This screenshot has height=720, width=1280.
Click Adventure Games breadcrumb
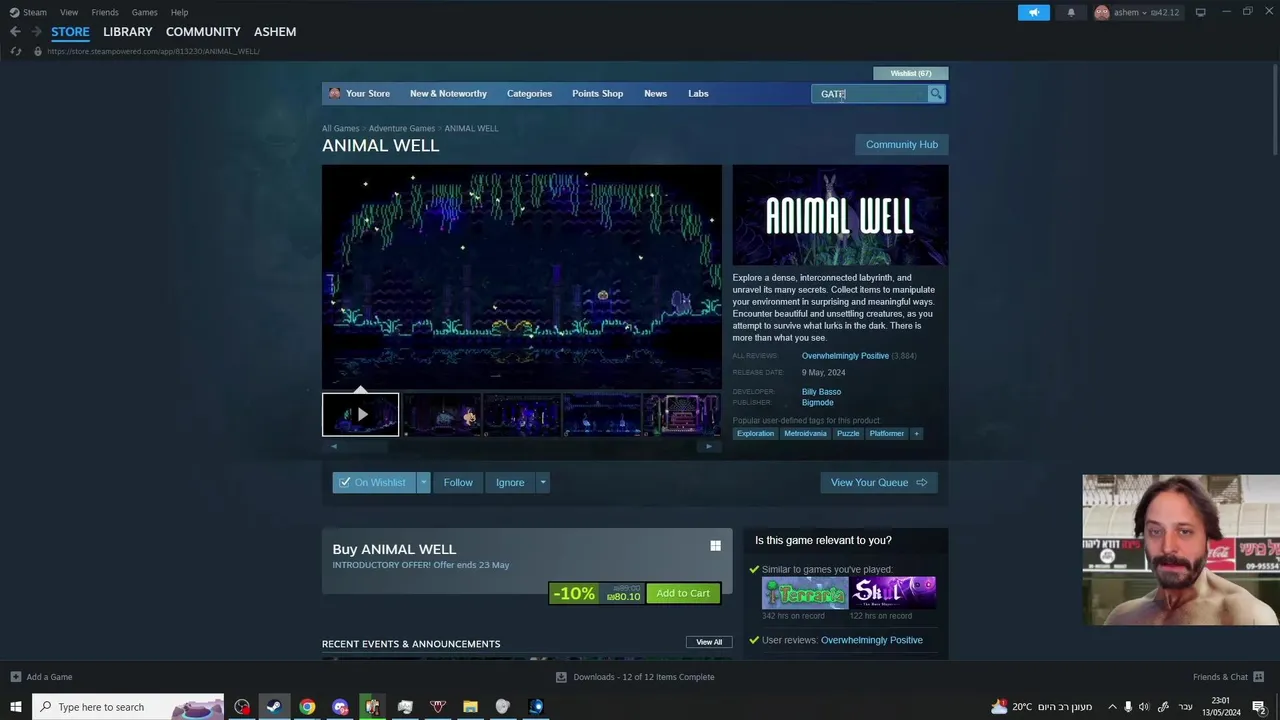(x=401, y=128)
